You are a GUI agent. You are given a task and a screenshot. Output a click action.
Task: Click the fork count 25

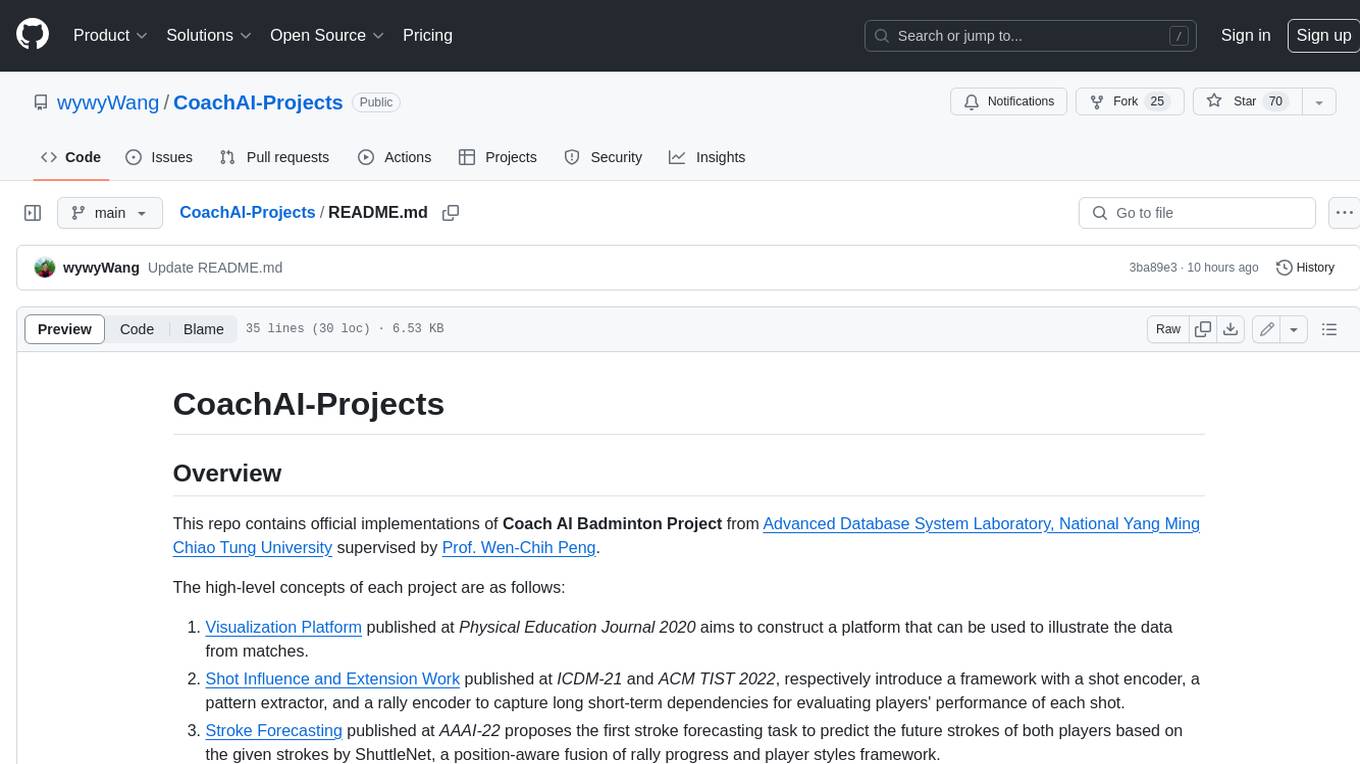[x=1157, y=102]
